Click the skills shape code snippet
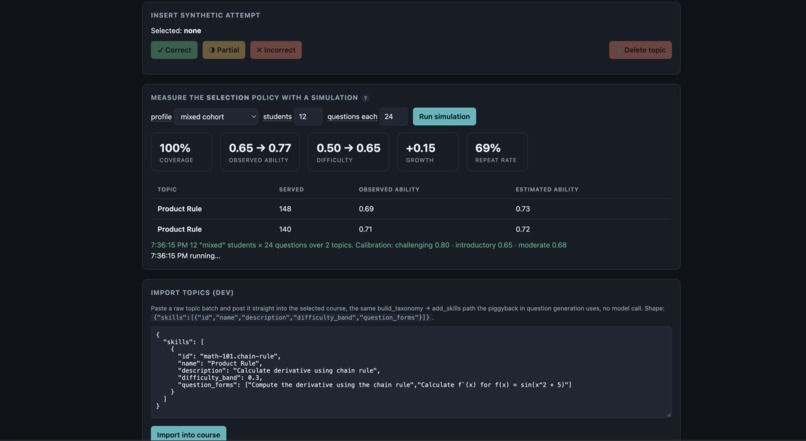806x441 pixels. point(292,318)
